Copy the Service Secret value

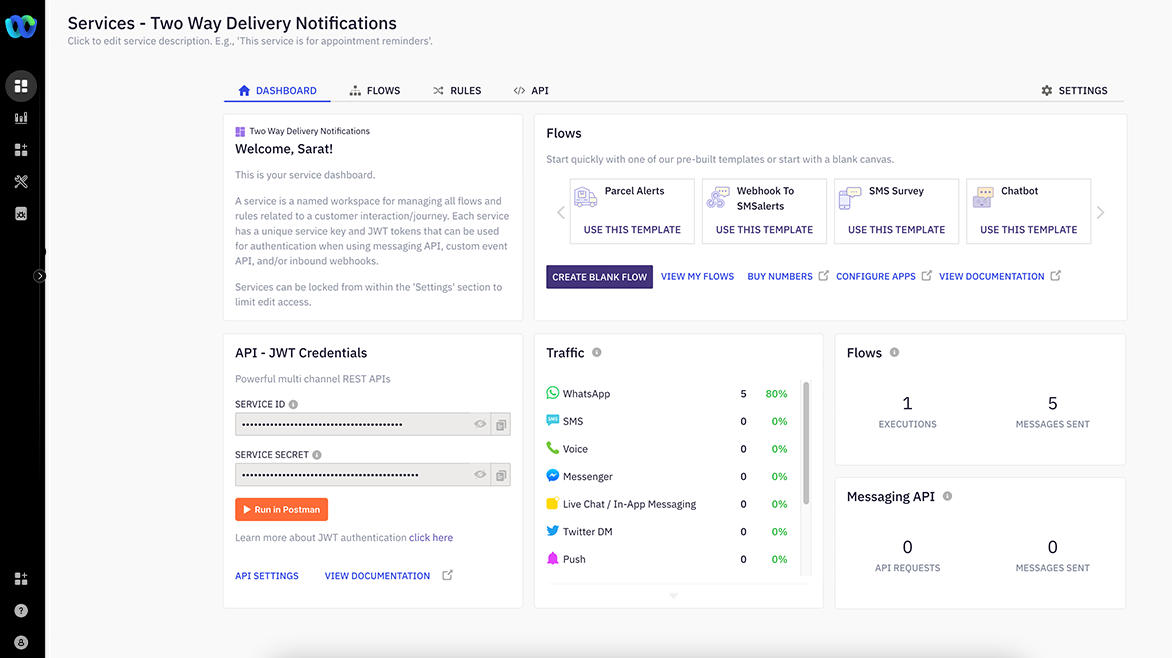point(501,475)
